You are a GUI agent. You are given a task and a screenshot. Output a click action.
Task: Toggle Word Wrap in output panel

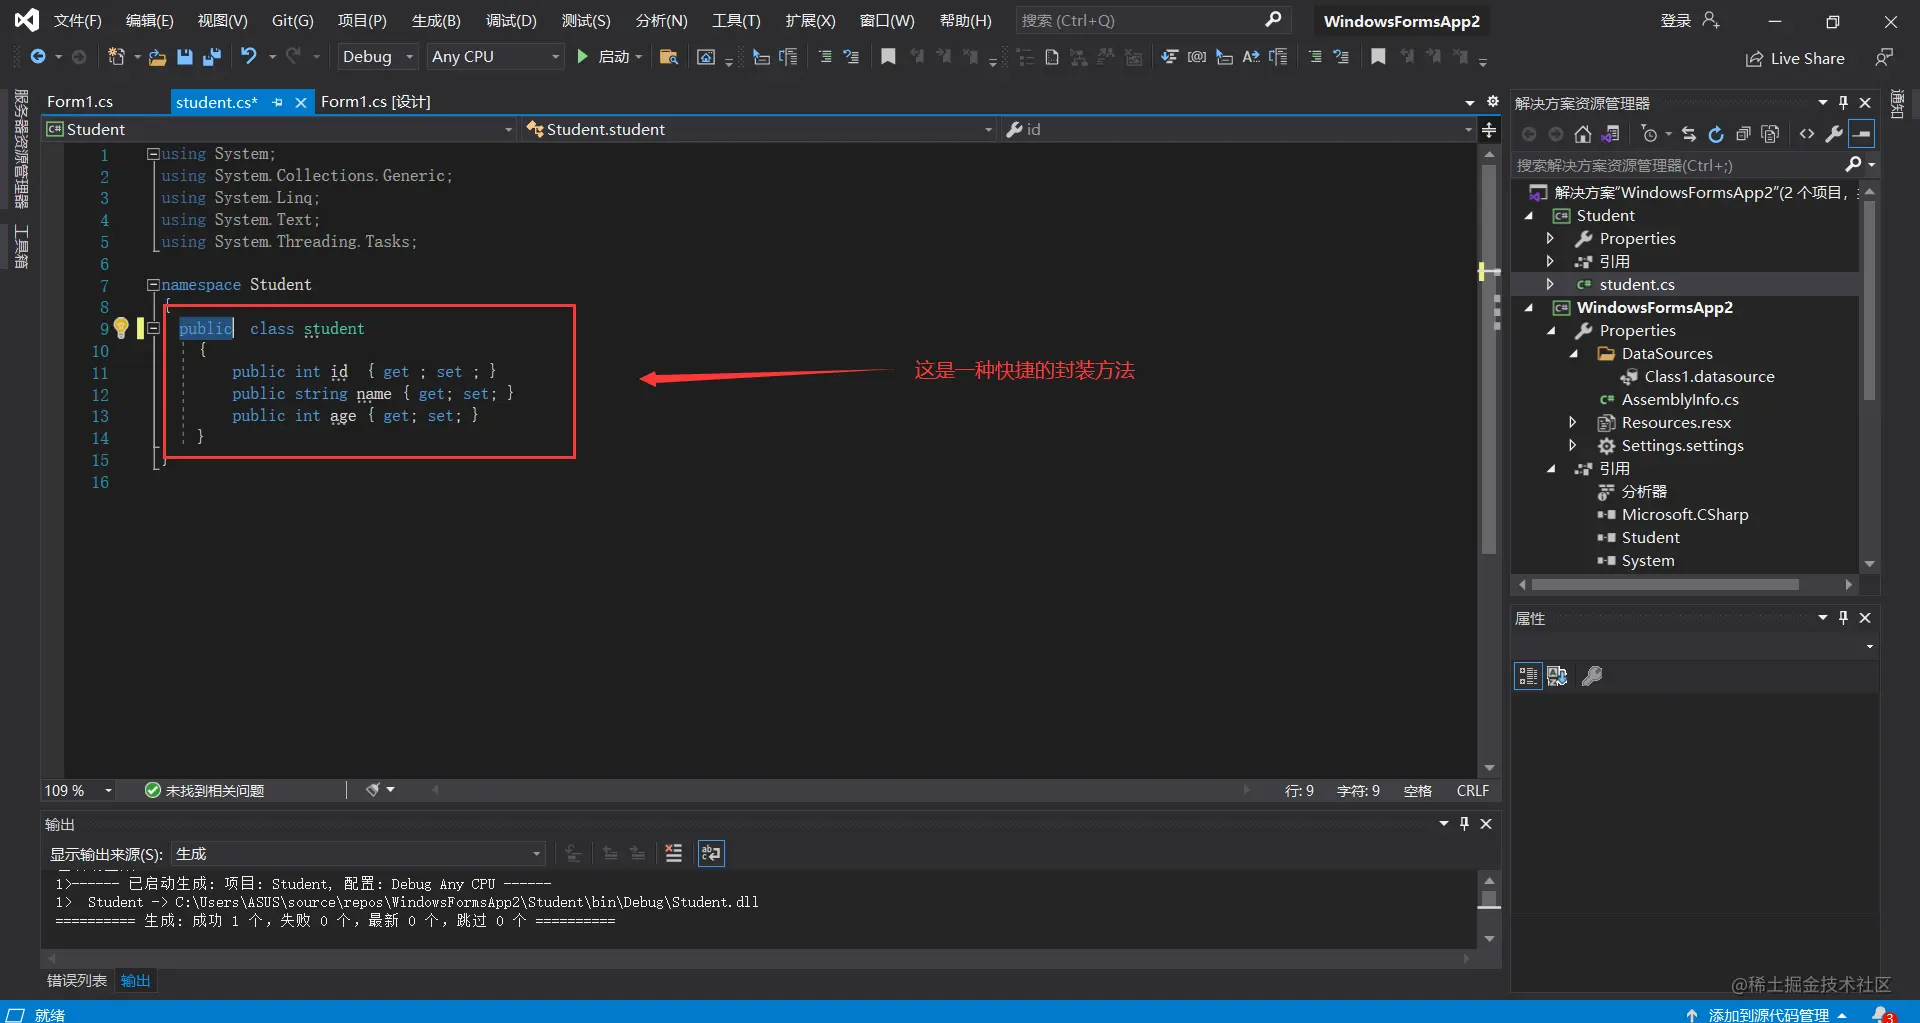[711, 853]
